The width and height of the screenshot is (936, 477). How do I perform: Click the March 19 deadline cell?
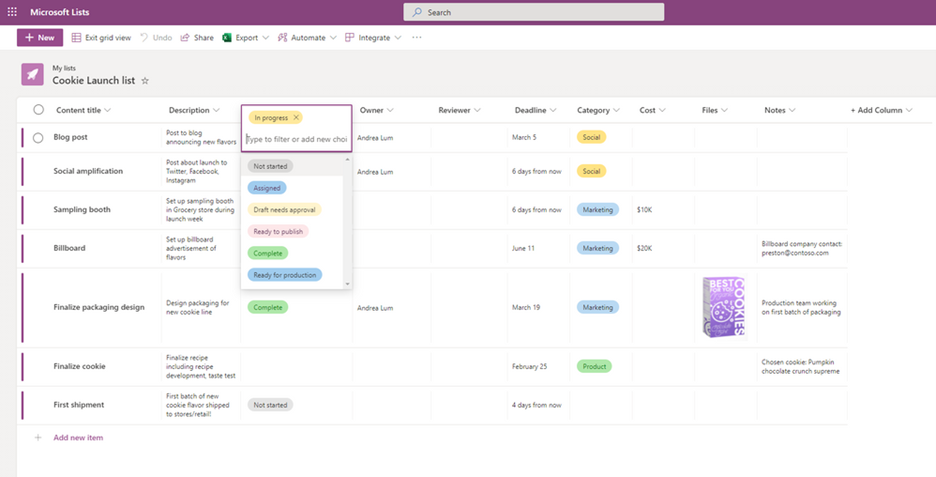tap(526, 307)
